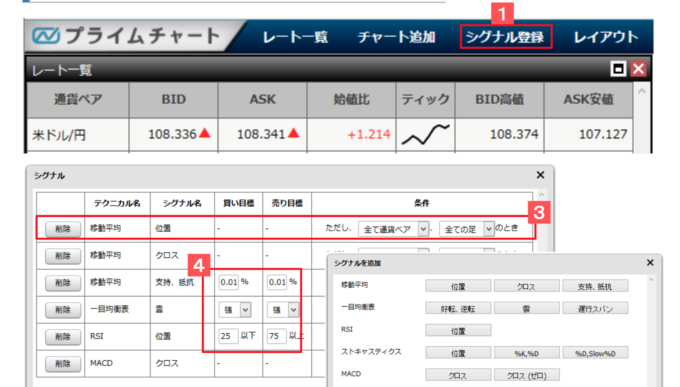Viewport: 680px width, 387px height.
Task: Open the レート一覧 menu item
Action: (x=295, y=37)
